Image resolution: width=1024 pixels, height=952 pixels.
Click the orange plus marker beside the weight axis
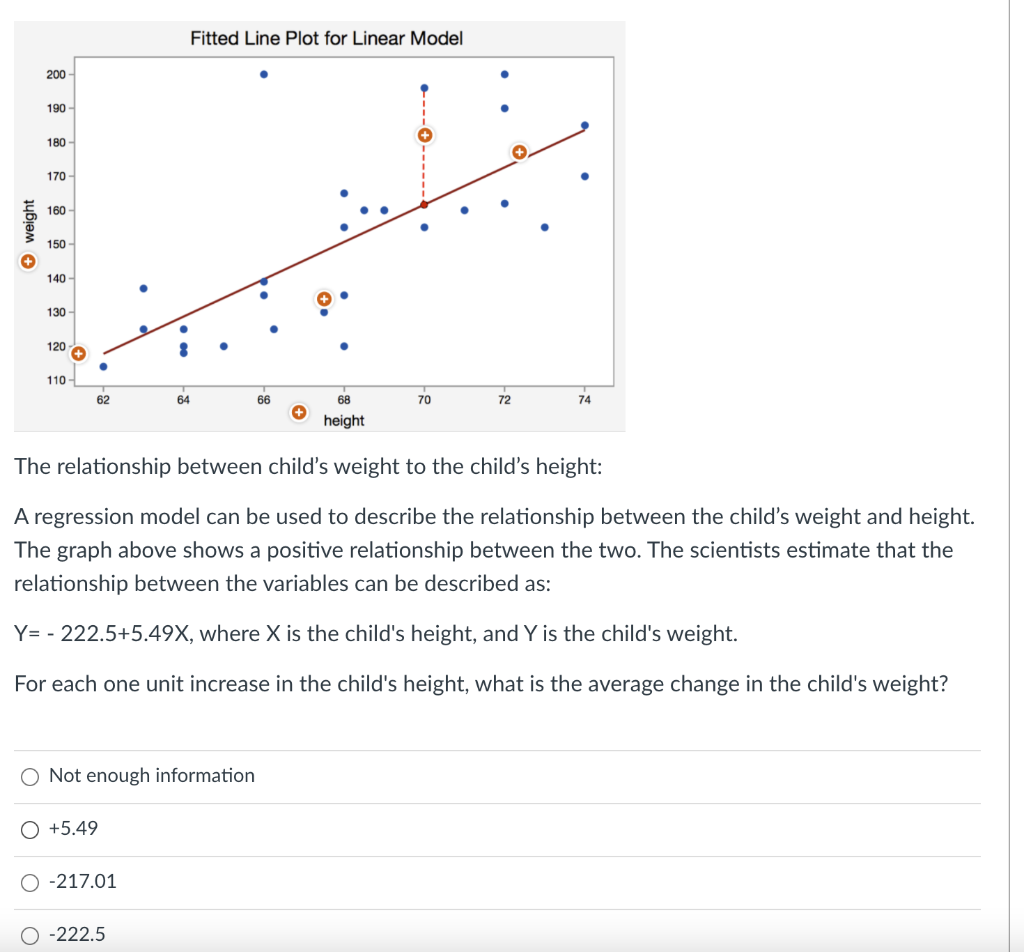coord(28,261)
